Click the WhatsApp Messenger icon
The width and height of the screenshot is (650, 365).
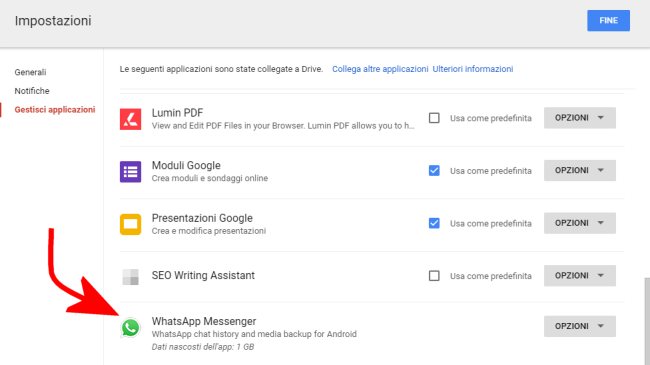tap(131, 328)
